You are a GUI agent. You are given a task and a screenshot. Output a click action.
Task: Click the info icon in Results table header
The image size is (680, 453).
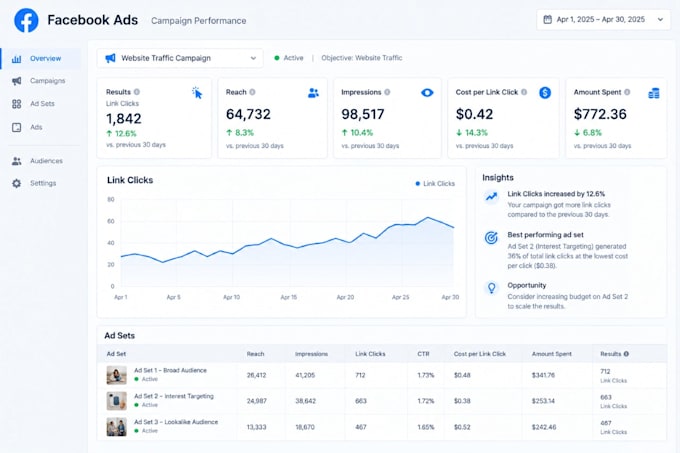[626, 354]
